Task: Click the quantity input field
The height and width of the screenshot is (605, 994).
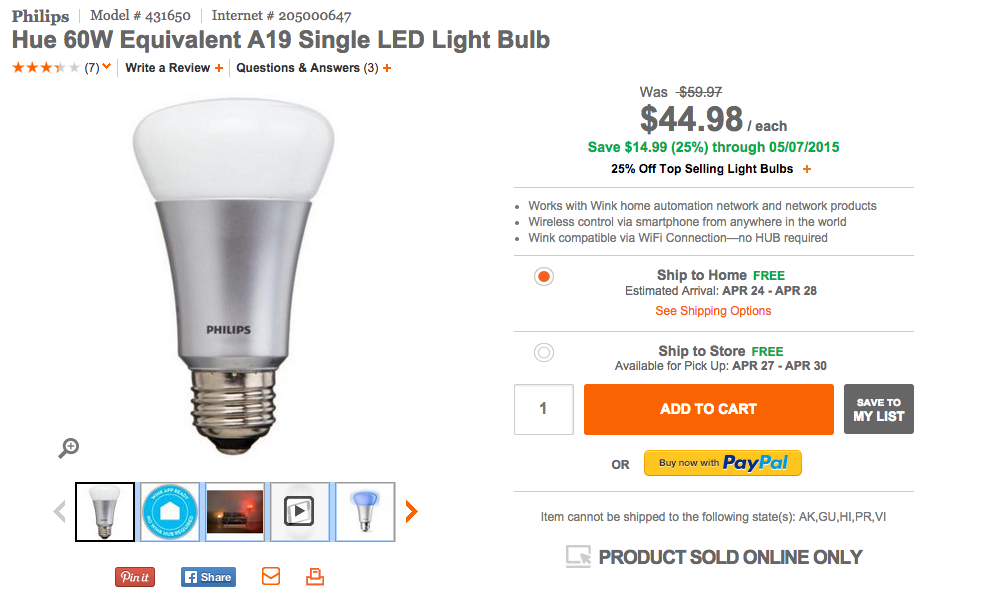Action: pyautogui.click(x=543, y=409)
